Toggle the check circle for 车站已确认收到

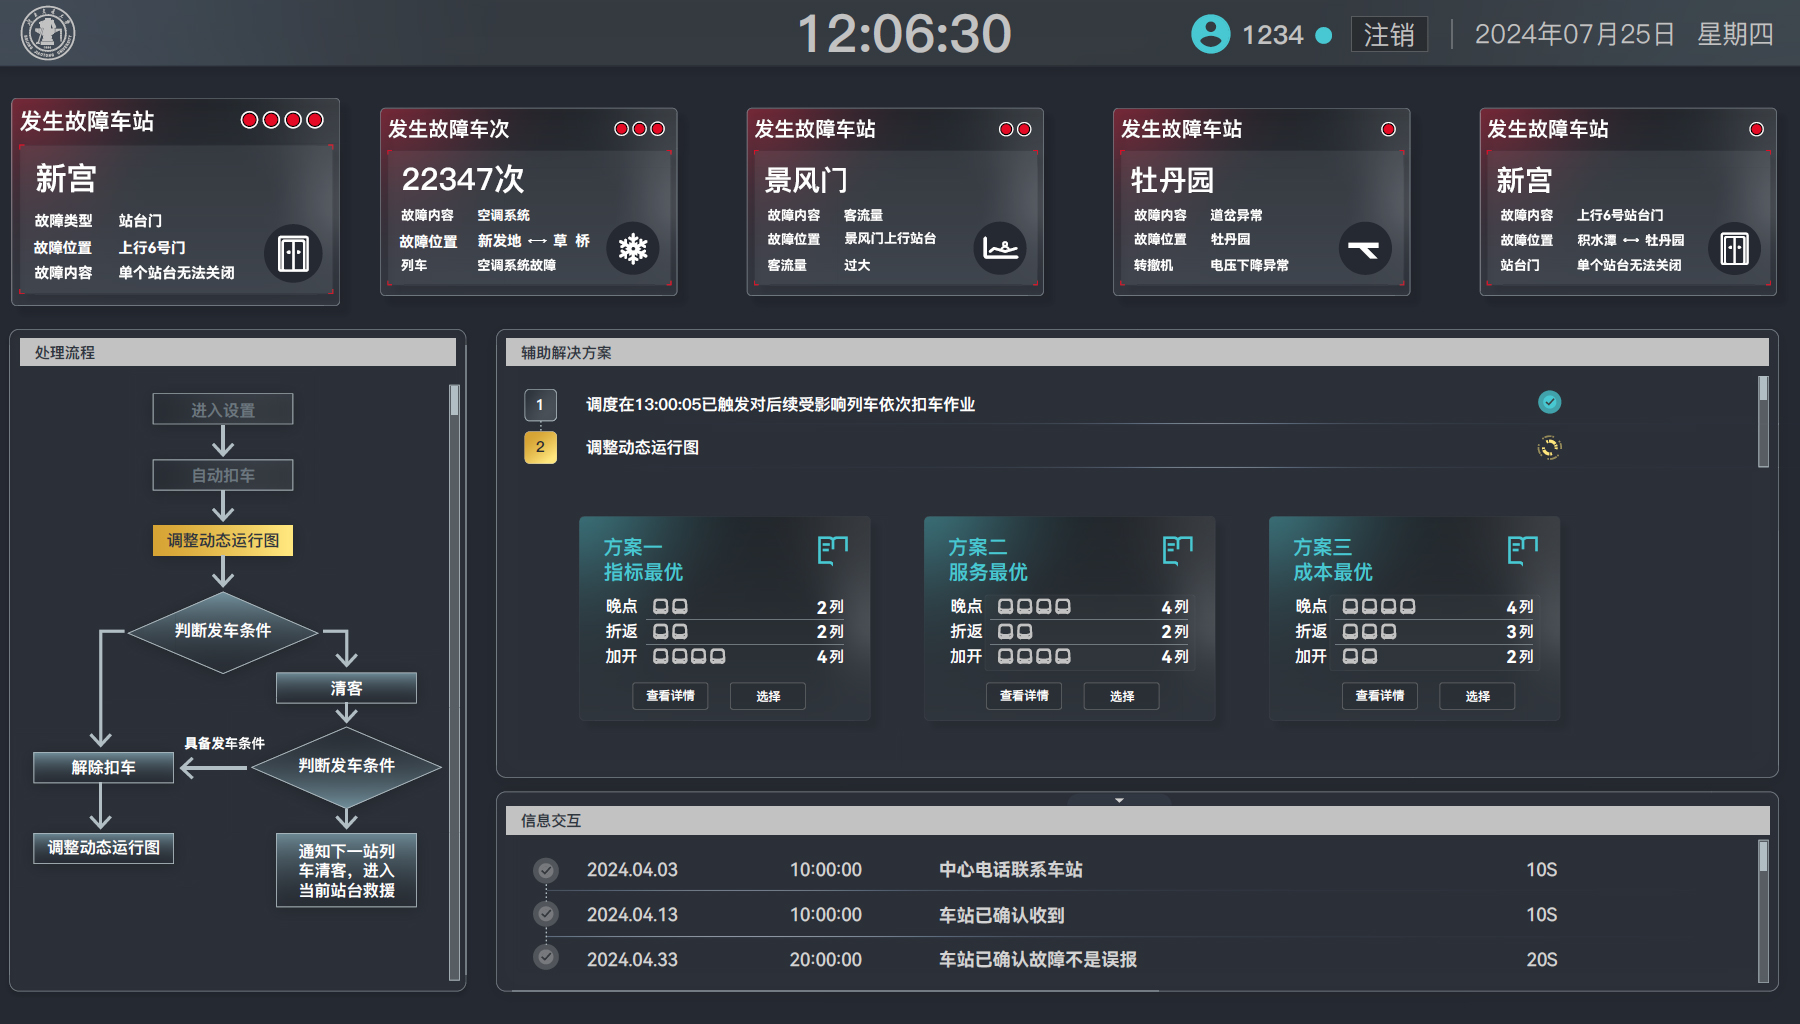546,914
